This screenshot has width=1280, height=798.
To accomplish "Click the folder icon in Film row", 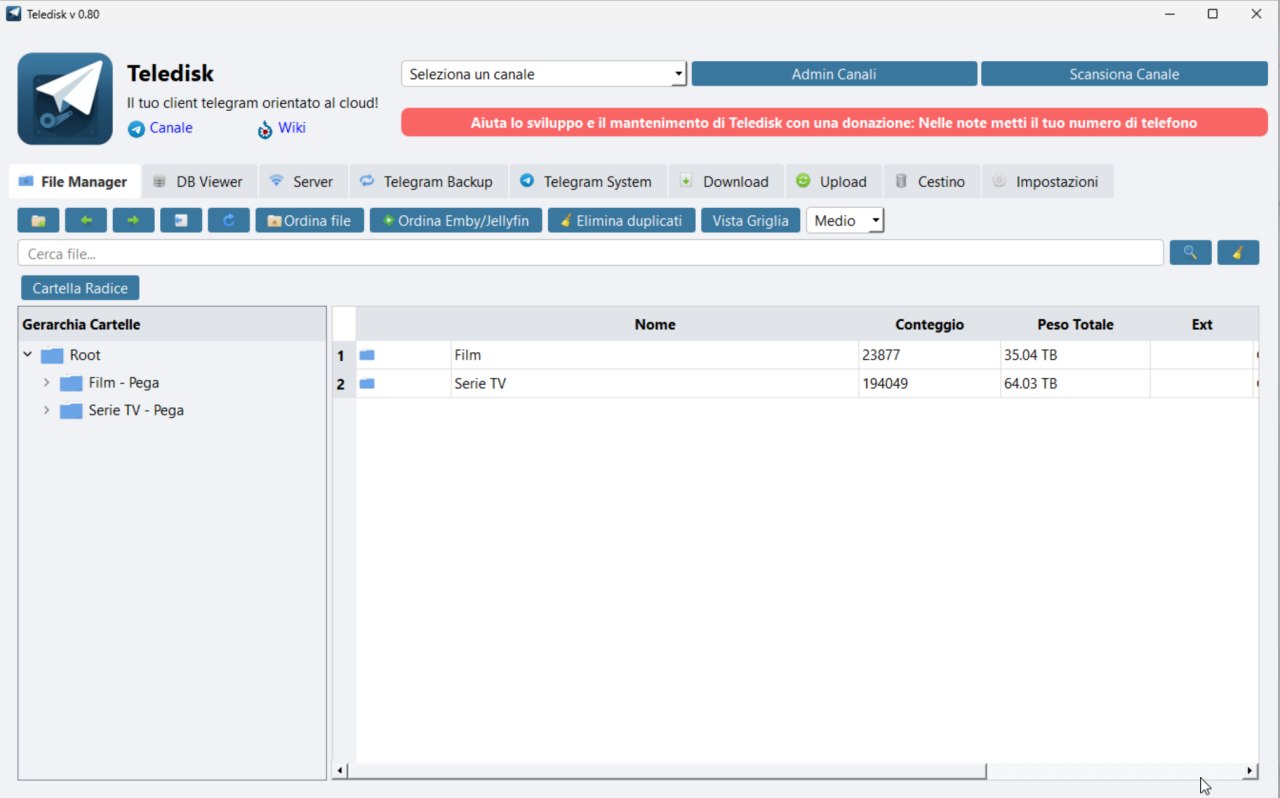I will (367, 355).
